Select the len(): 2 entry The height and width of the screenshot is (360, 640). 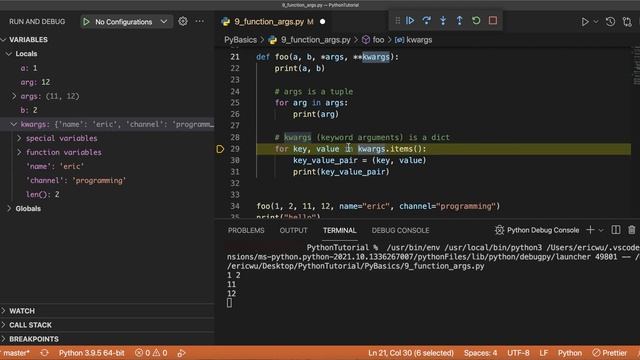pyautogui.click(x=42, y=194)
